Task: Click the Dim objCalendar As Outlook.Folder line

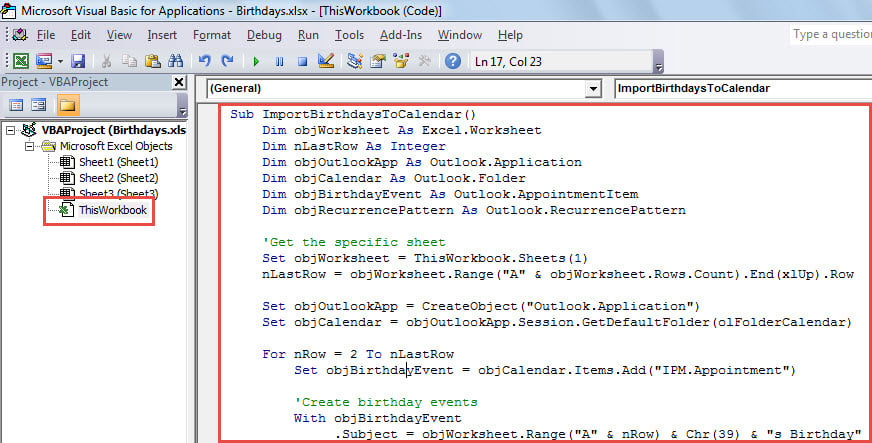Action: pyautogui.click(x=394, y=178)
